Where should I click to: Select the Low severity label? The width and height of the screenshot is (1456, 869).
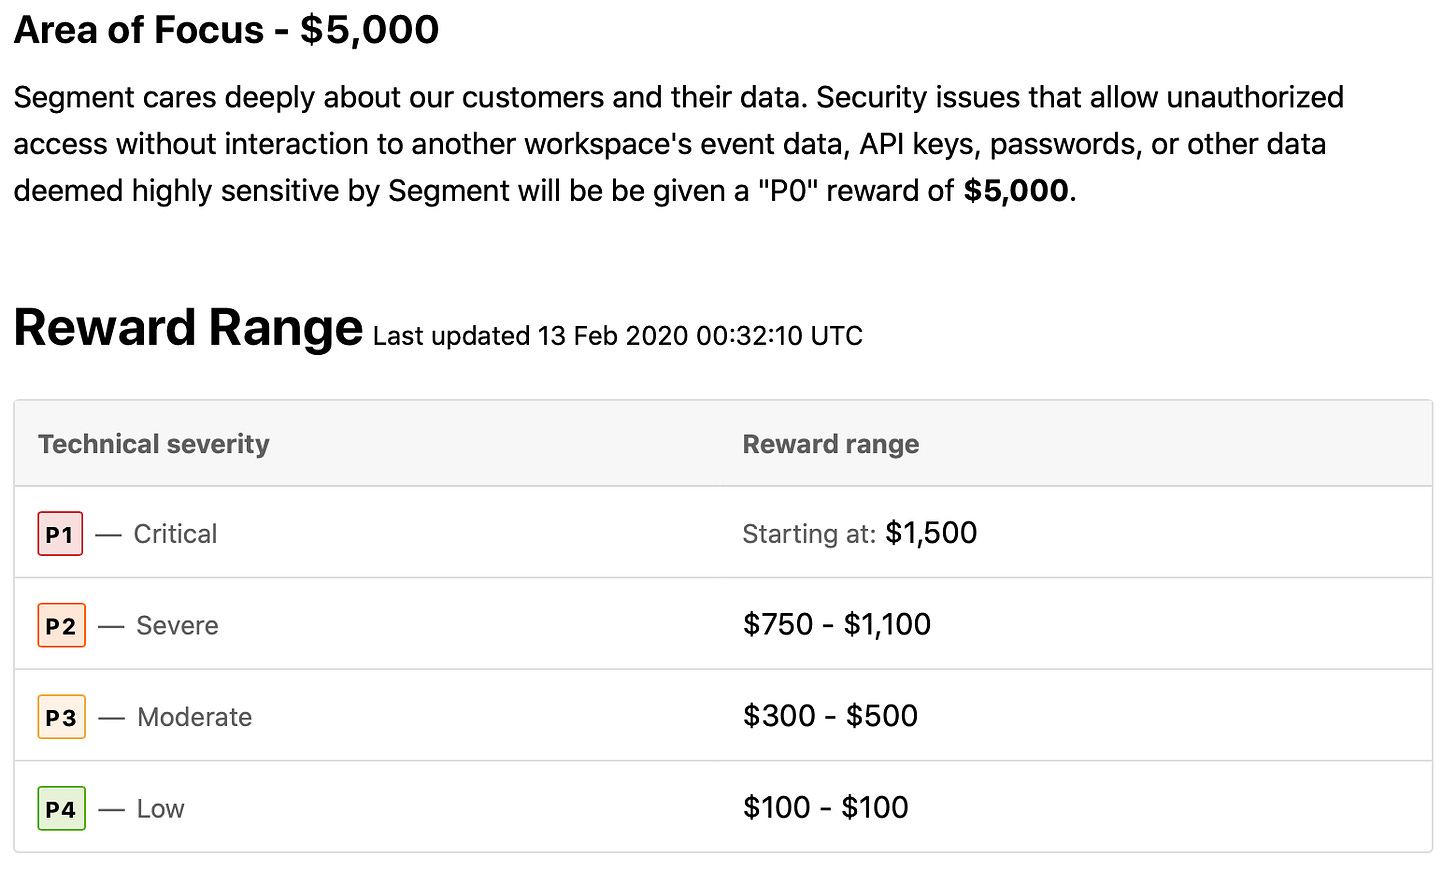[160, 809]
